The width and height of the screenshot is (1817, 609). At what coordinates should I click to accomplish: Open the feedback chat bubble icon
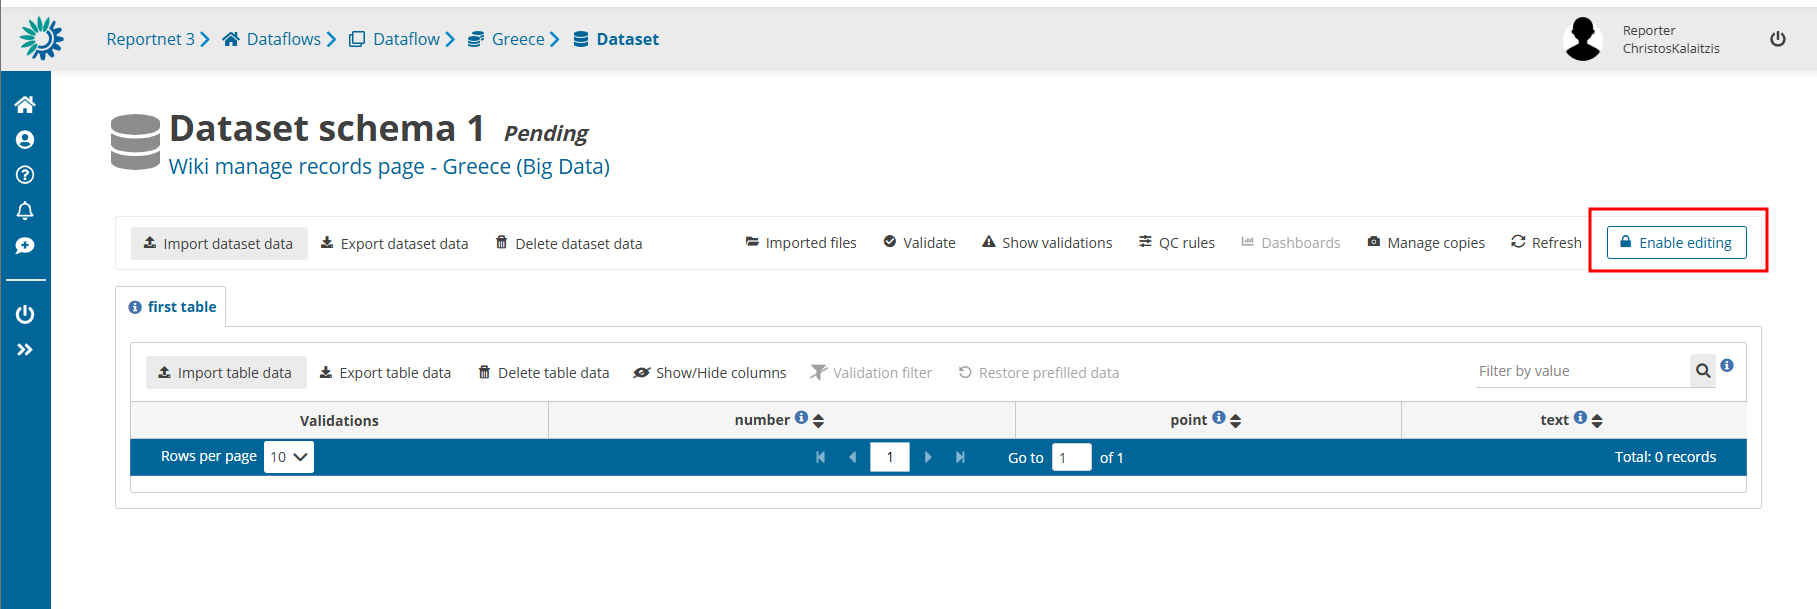click(25, 246)
